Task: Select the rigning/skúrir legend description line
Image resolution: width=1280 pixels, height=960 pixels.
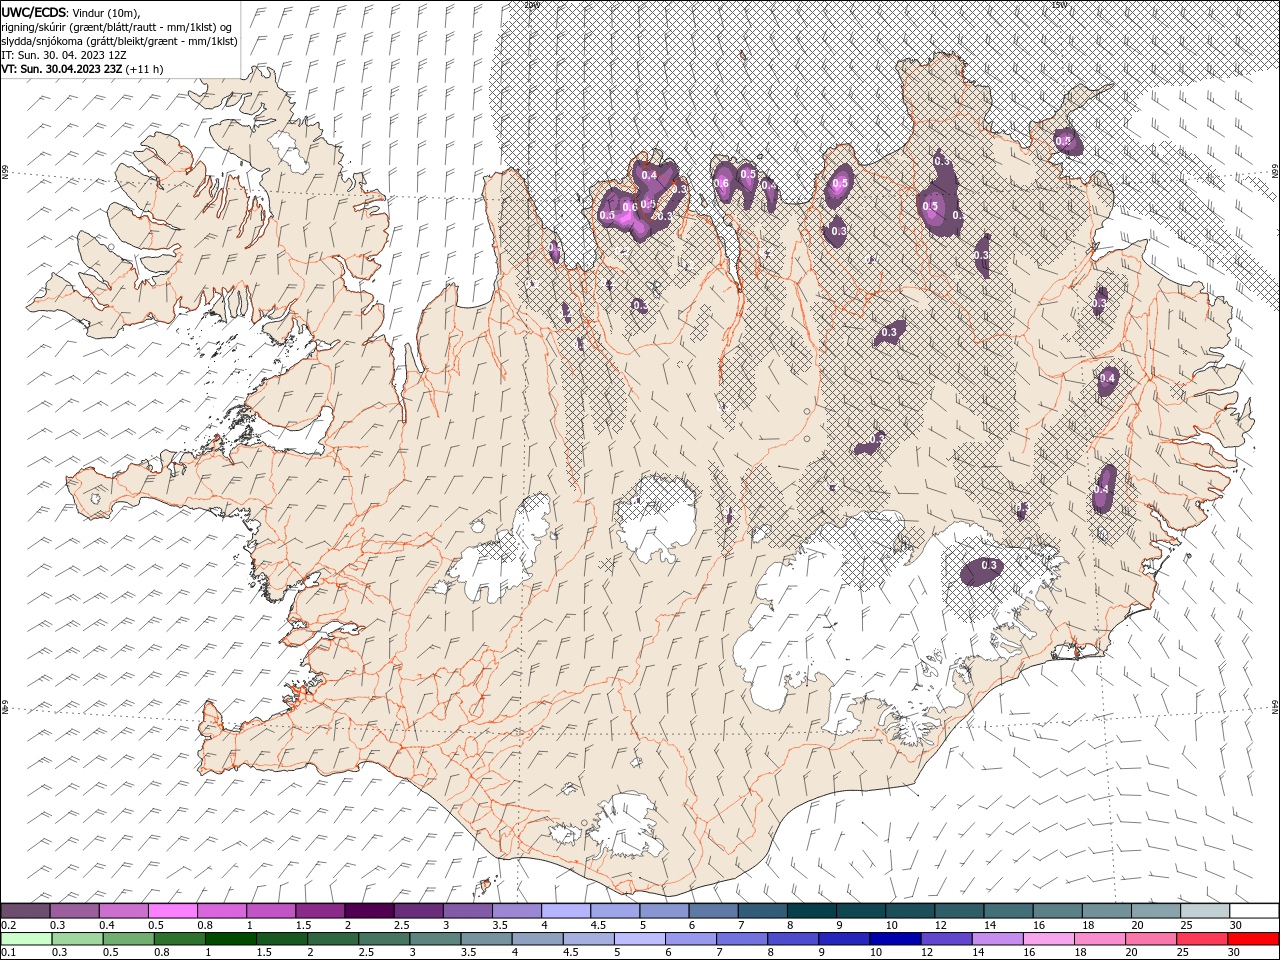Action: tap(116, 27)
